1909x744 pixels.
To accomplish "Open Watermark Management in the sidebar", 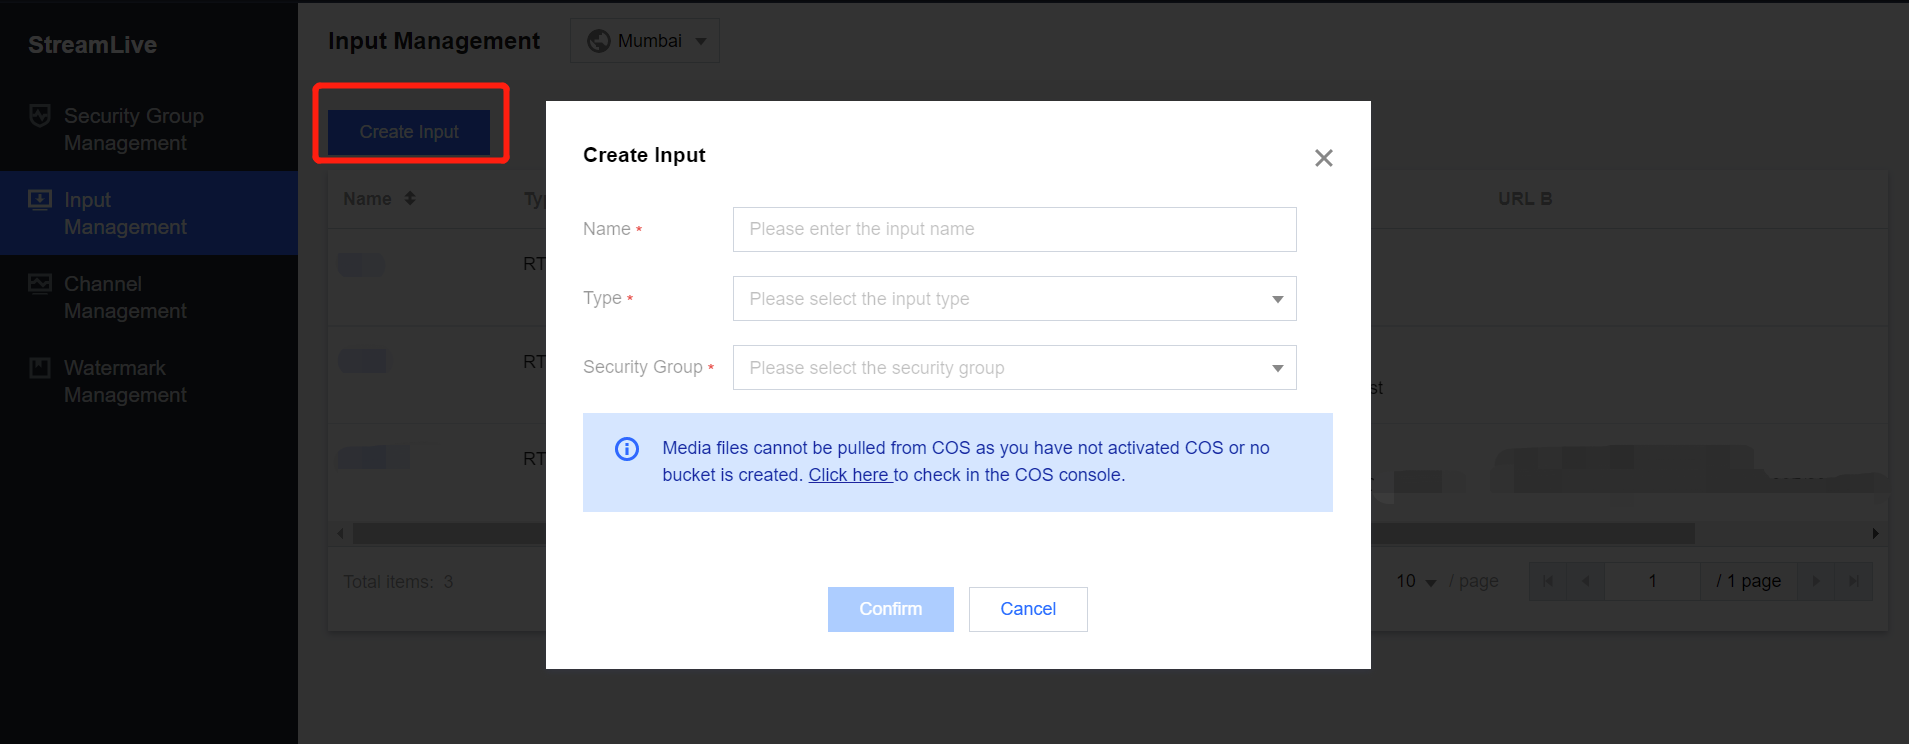I will (125, 382).
